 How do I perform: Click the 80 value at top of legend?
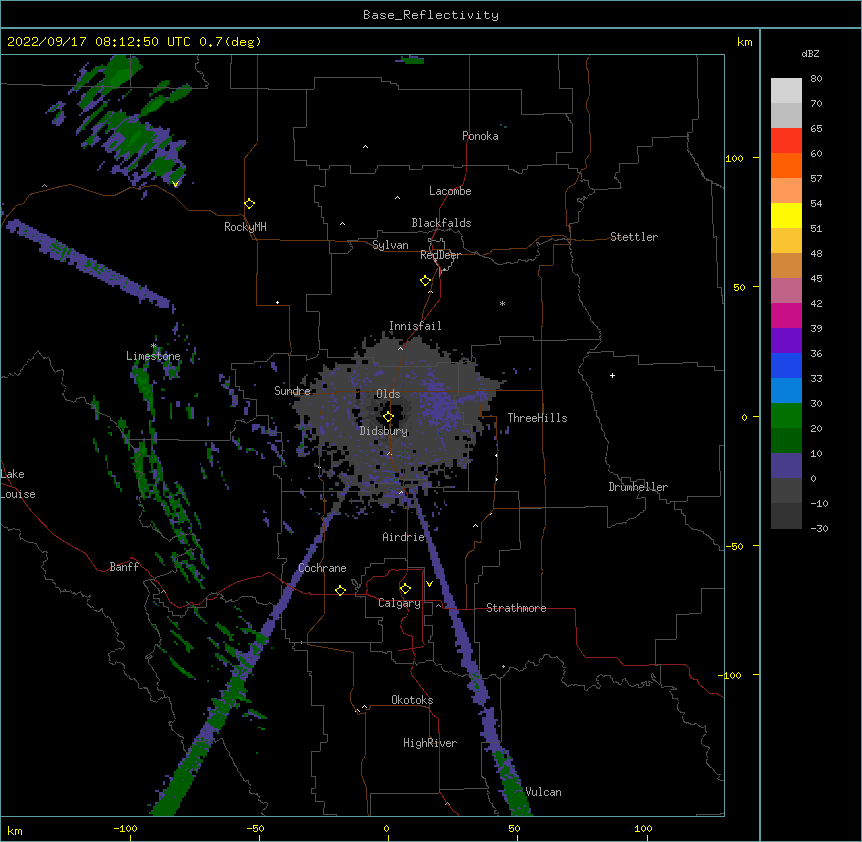click(x=816, y=79)
